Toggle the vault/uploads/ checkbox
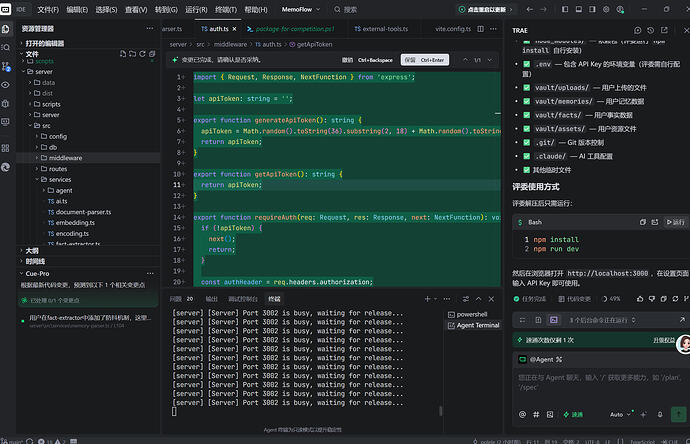 [526, 88]
